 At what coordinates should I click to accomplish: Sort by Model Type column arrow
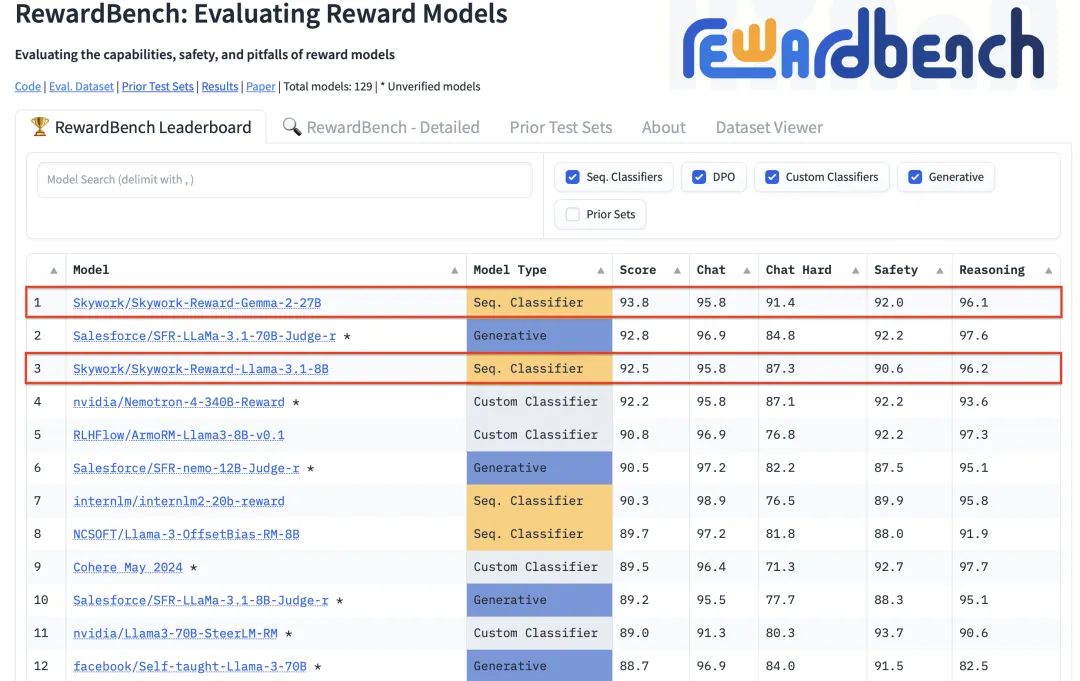(600, 271)
